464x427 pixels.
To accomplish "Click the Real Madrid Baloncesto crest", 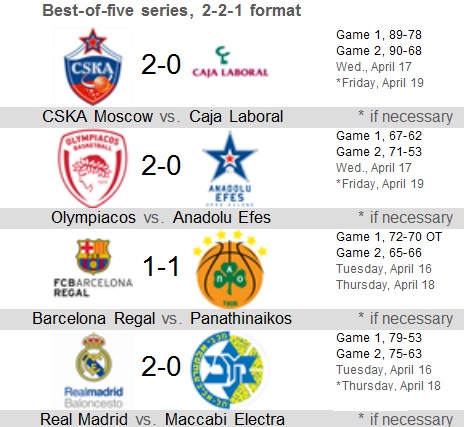I will pyautogui.click(x=93, y=370).
